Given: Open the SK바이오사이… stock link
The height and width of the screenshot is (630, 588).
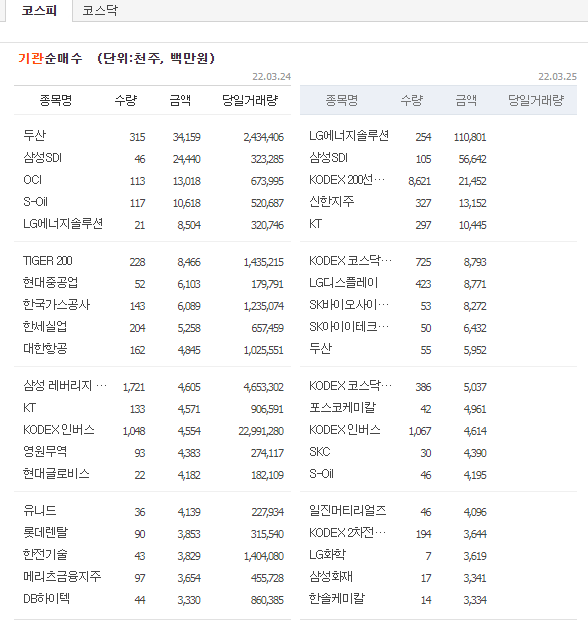Looking at the screenshot, I should [349, 305].
